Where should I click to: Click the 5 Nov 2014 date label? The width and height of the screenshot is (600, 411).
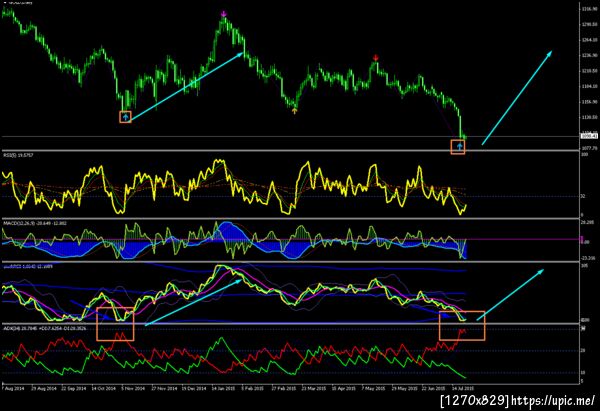[x=133, y=388]
